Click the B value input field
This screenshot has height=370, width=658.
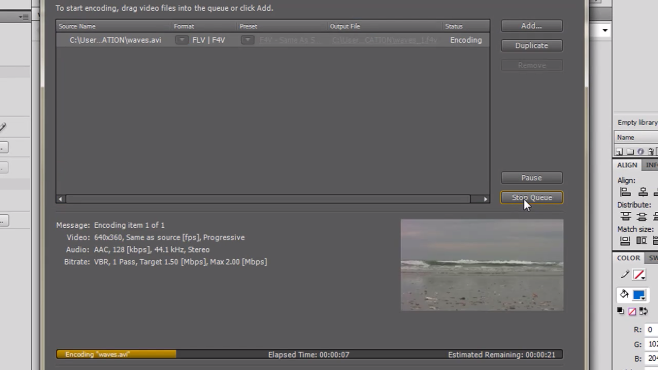point(651,359)
